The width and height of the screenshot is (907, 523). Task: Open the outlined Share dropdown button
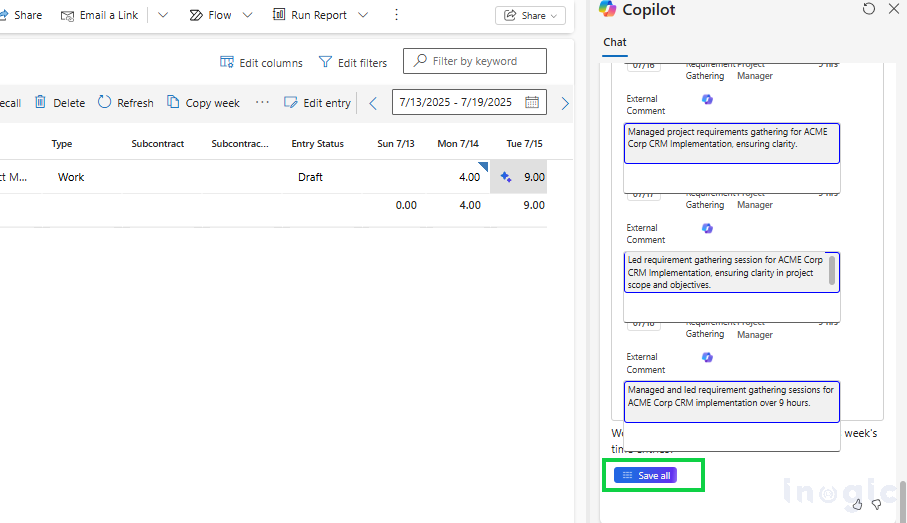530,16
